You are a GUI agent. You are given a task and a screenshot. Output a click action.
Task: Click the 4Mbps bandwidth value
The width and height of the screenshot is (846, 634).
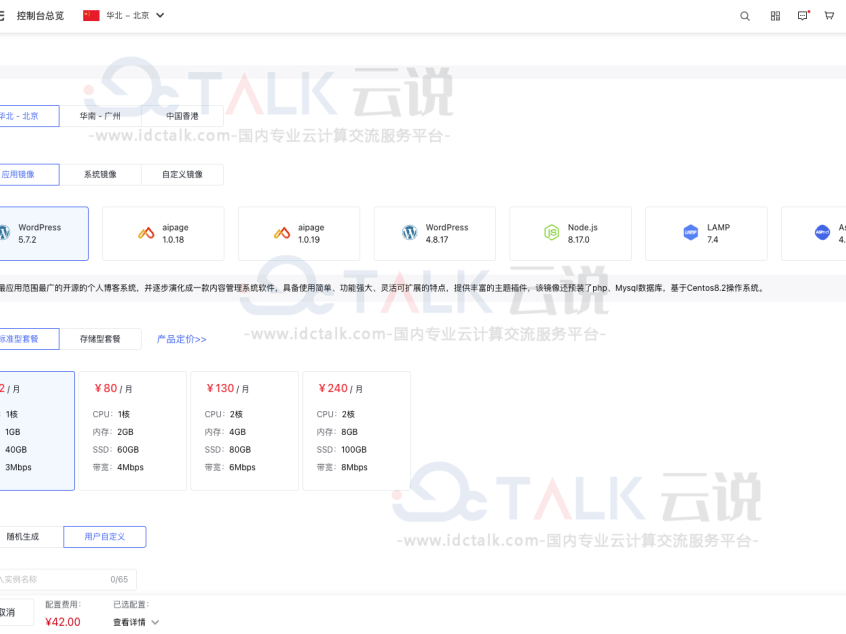click(131, 467)
